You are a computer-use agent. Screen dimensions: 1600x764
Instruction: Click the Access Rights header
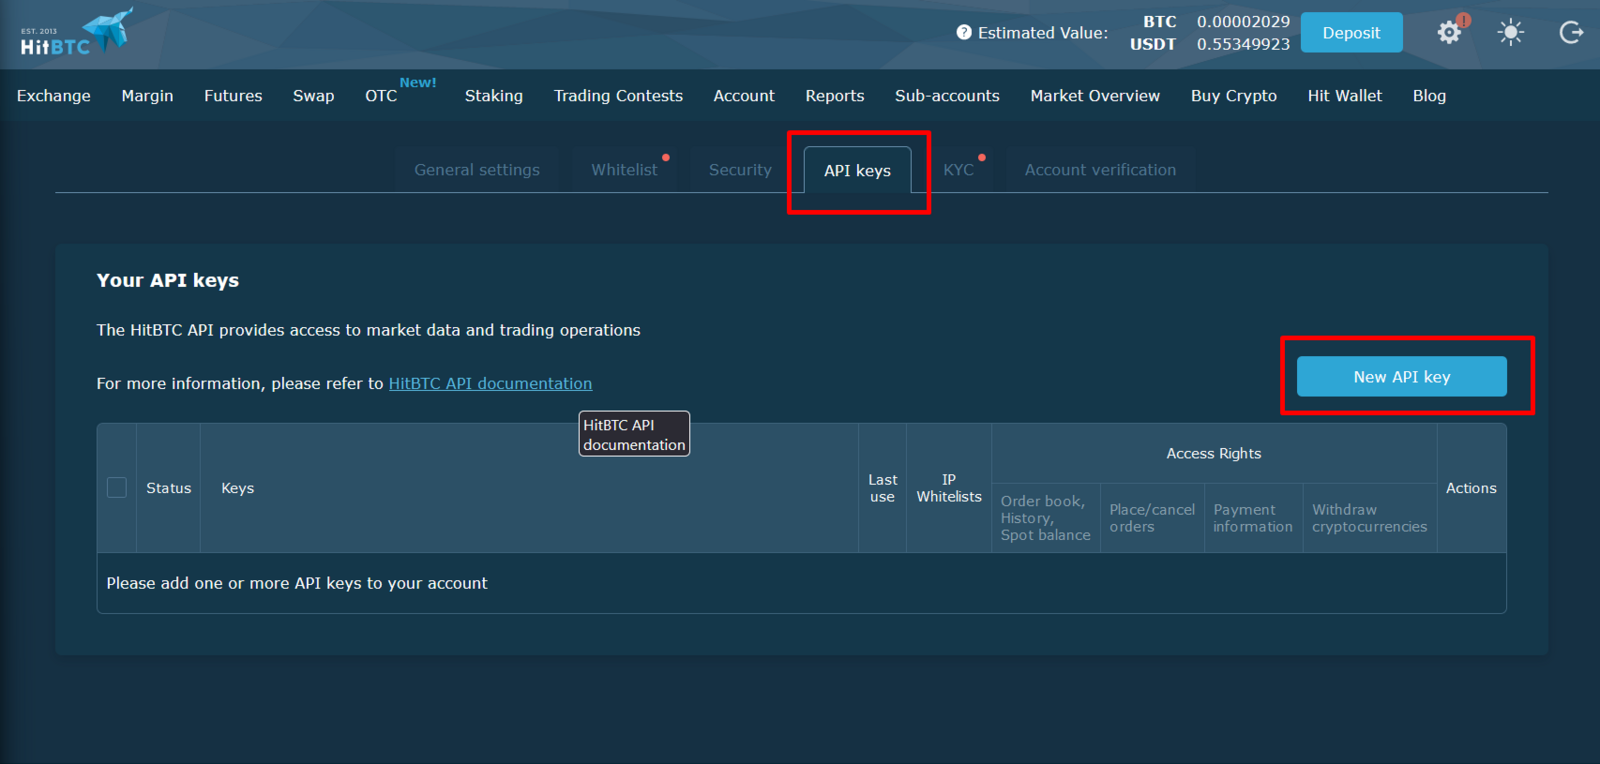pos(1214,454)
